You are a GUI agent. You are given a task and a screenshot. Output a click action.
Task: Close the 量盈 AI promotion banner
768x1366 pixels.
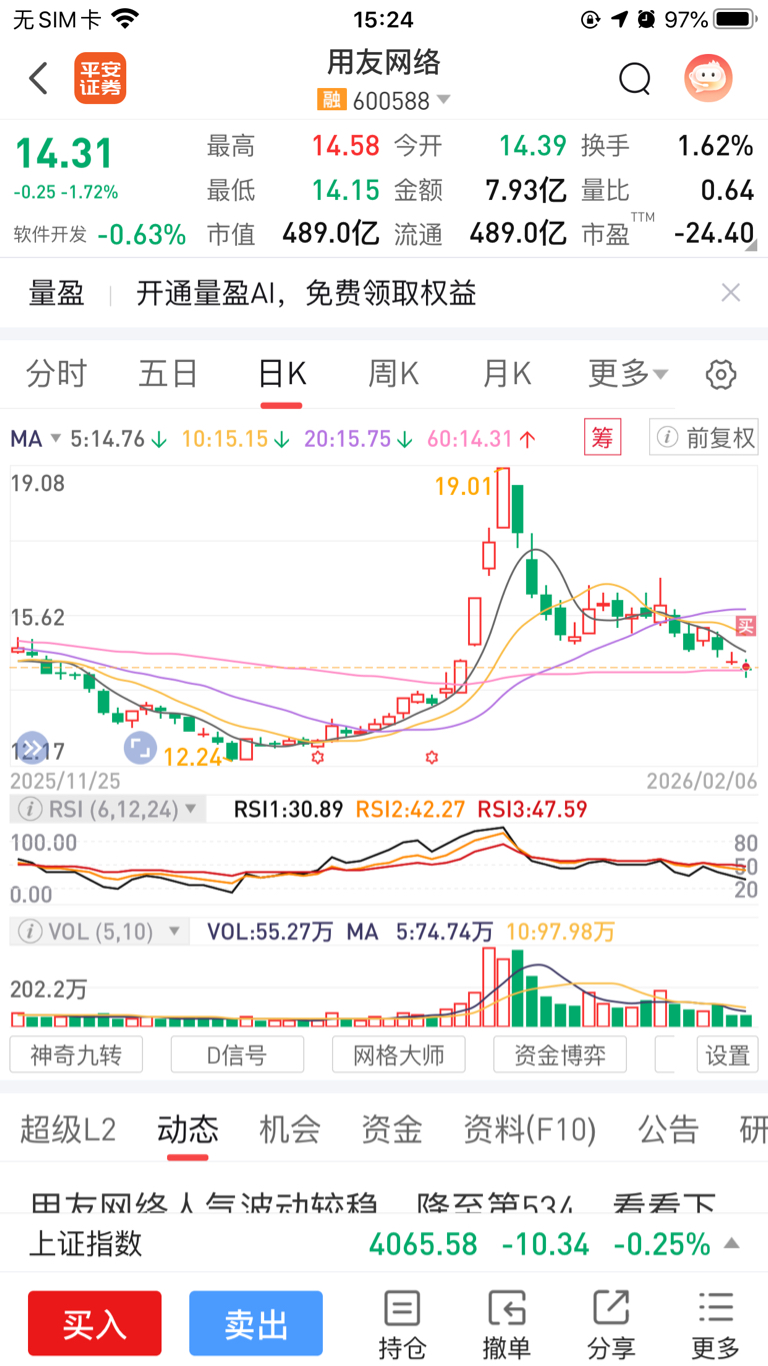(731, 293)
